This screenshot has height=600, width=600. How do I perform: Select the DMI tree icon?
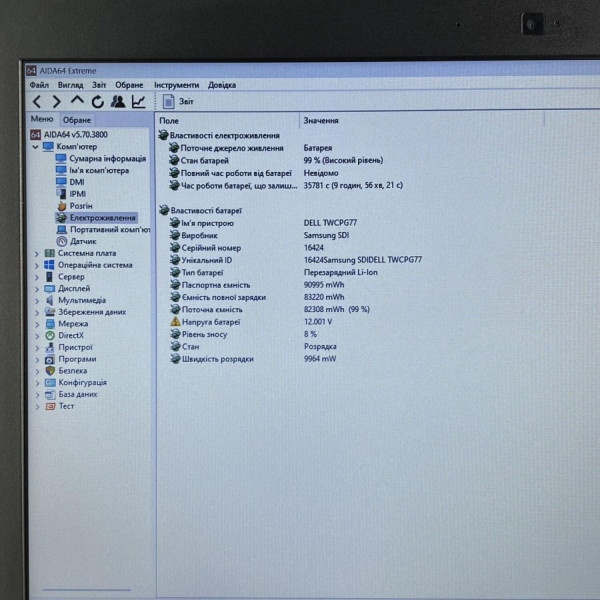coord(61,182)
